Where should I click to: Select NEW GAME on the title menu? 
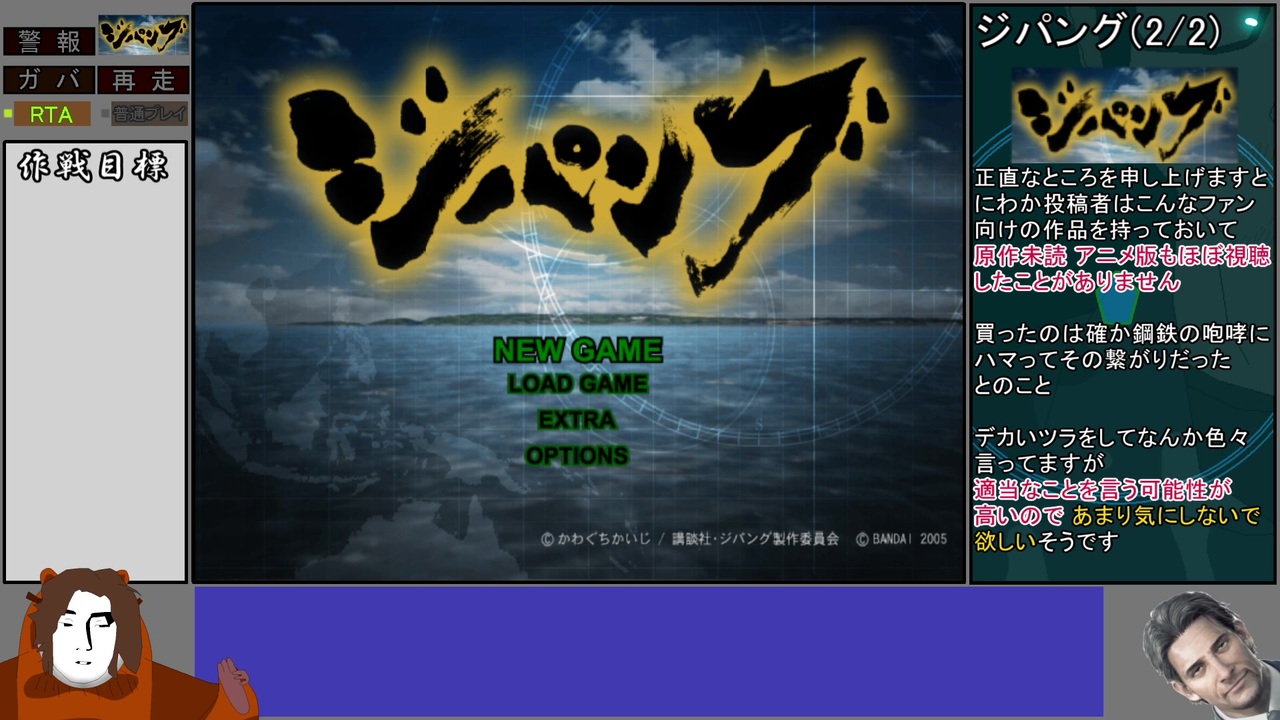click(x=578, y=350)
